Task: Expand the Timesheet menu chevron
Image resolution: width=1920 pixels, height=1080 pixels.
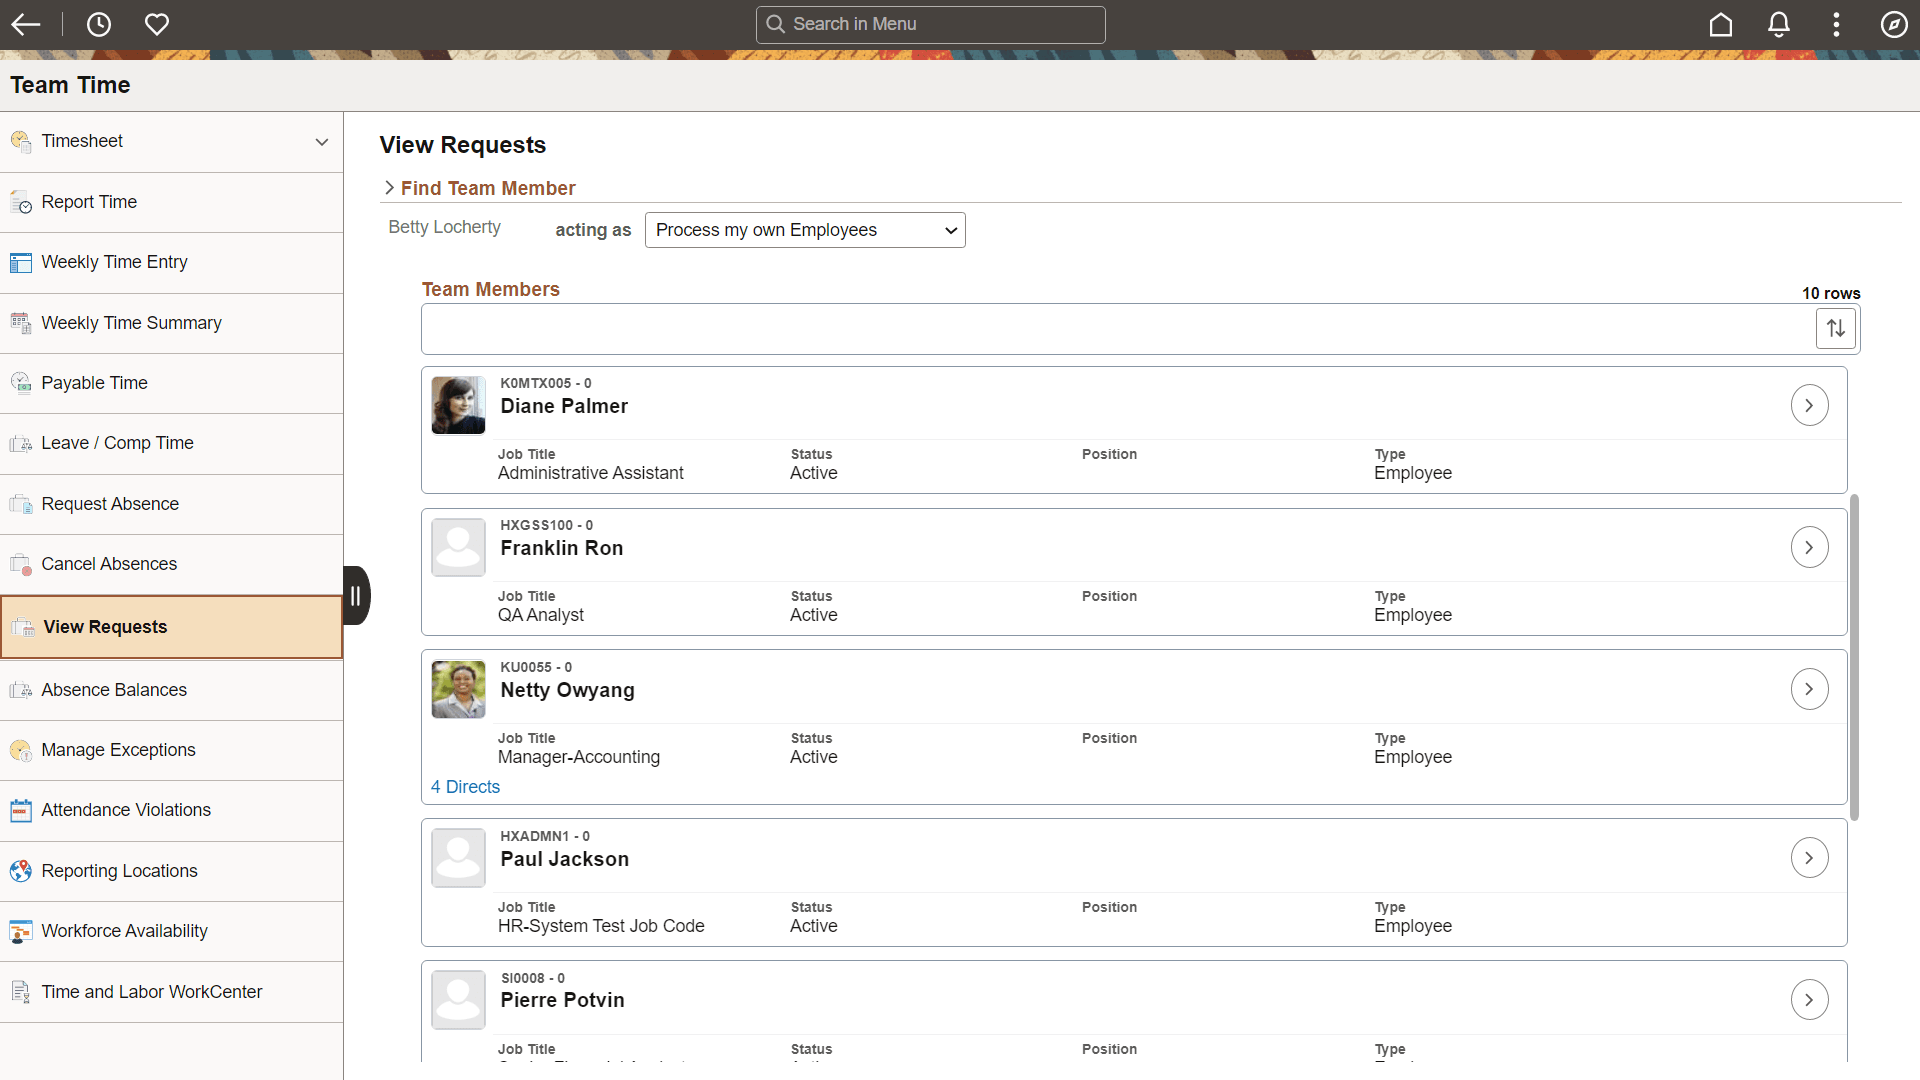Action: pyautogui.click(x=322, y=142)
